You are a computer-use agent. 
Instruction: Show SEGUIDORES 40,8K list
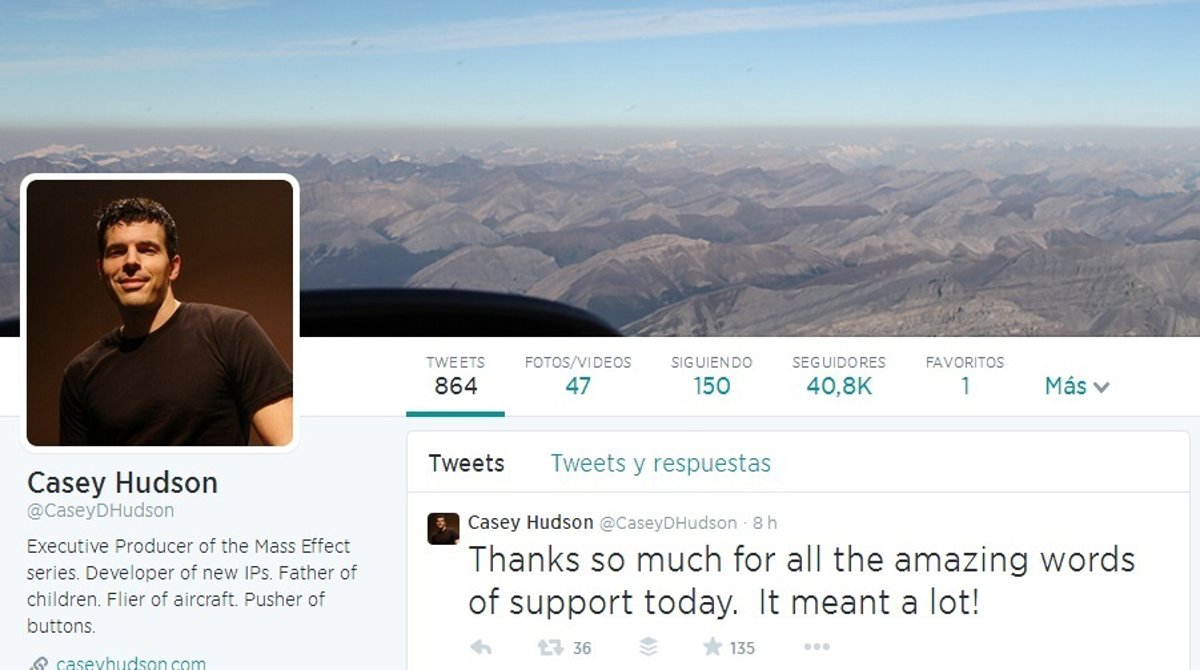pyautogui.click(x=839, y=376)
